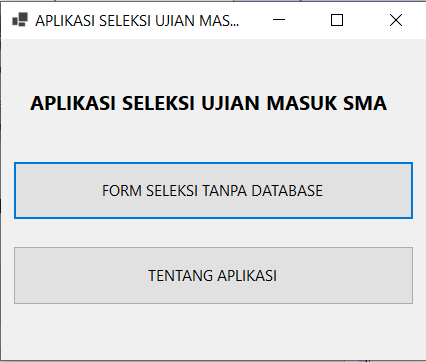
Task: Click the word DATABASE on the first button
Action: click(287, 191)
